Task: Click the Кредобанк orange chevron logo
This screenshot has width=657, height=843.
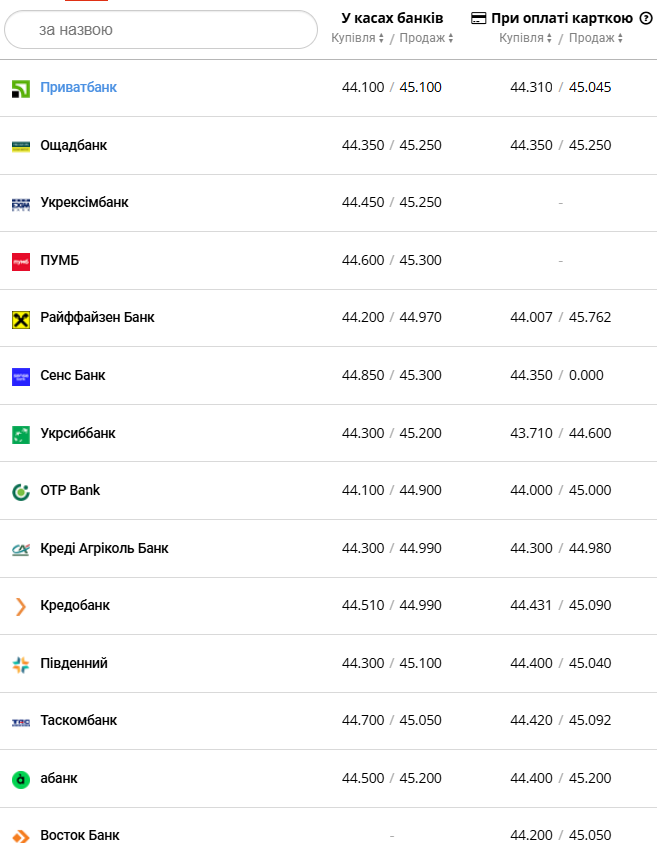Action: (x=21, y=607)
